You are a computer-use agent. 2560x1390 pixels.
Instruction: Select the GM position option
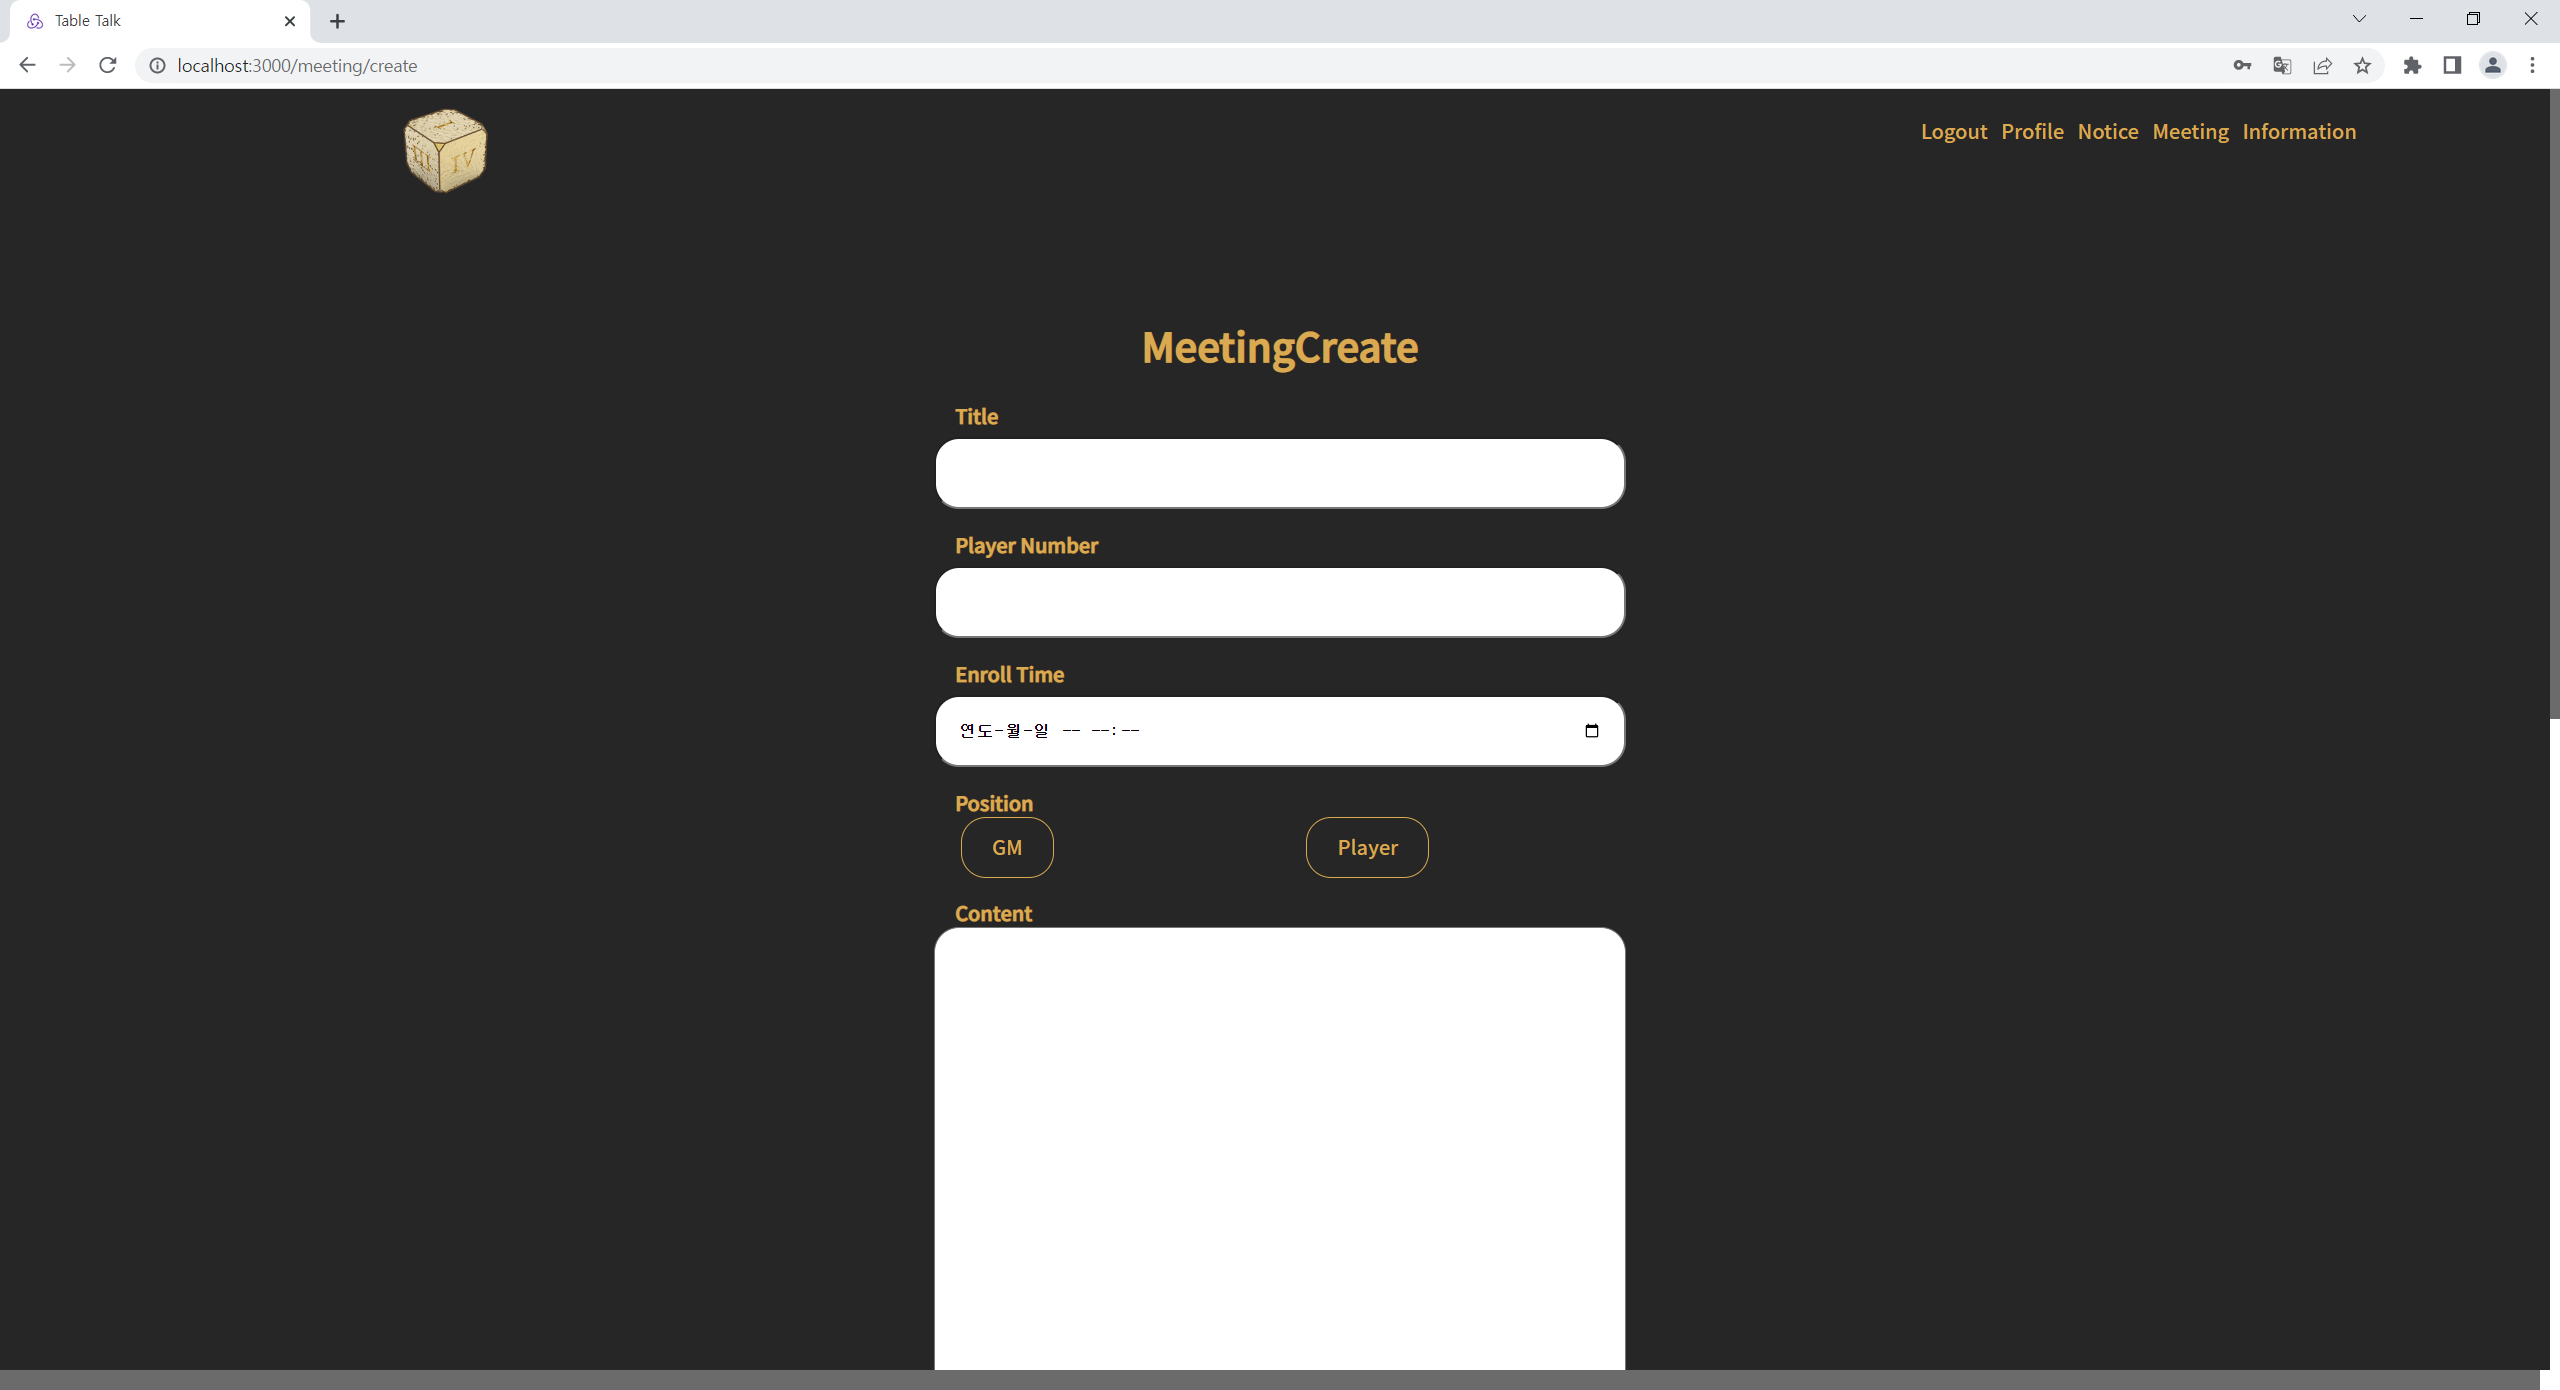(x=1007, y=847)
